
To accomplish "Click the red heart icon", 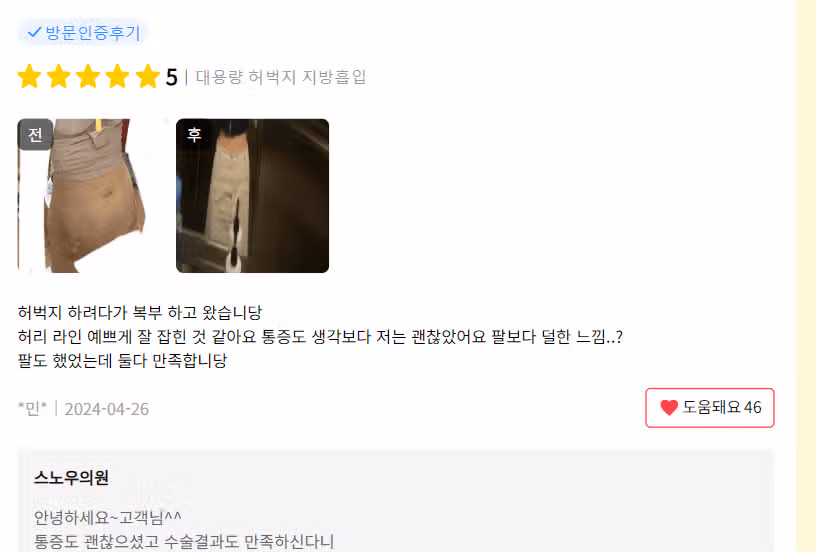I will [x=669, y=407].
